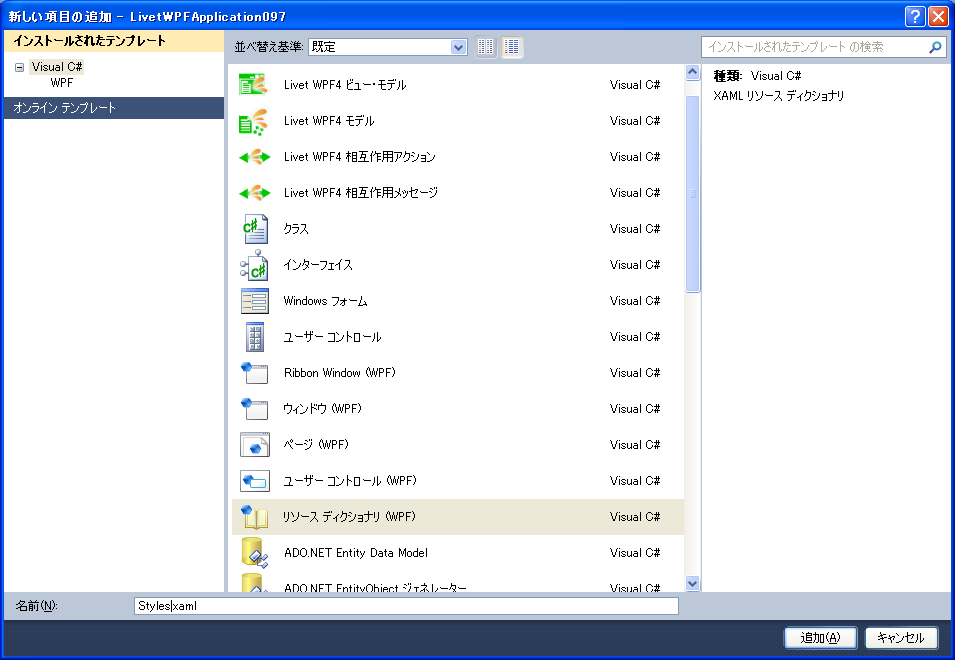Select the Livet WPF4 相互作用メッセージ label
This screenshot has height=660, width=955.
pos(361,193)
